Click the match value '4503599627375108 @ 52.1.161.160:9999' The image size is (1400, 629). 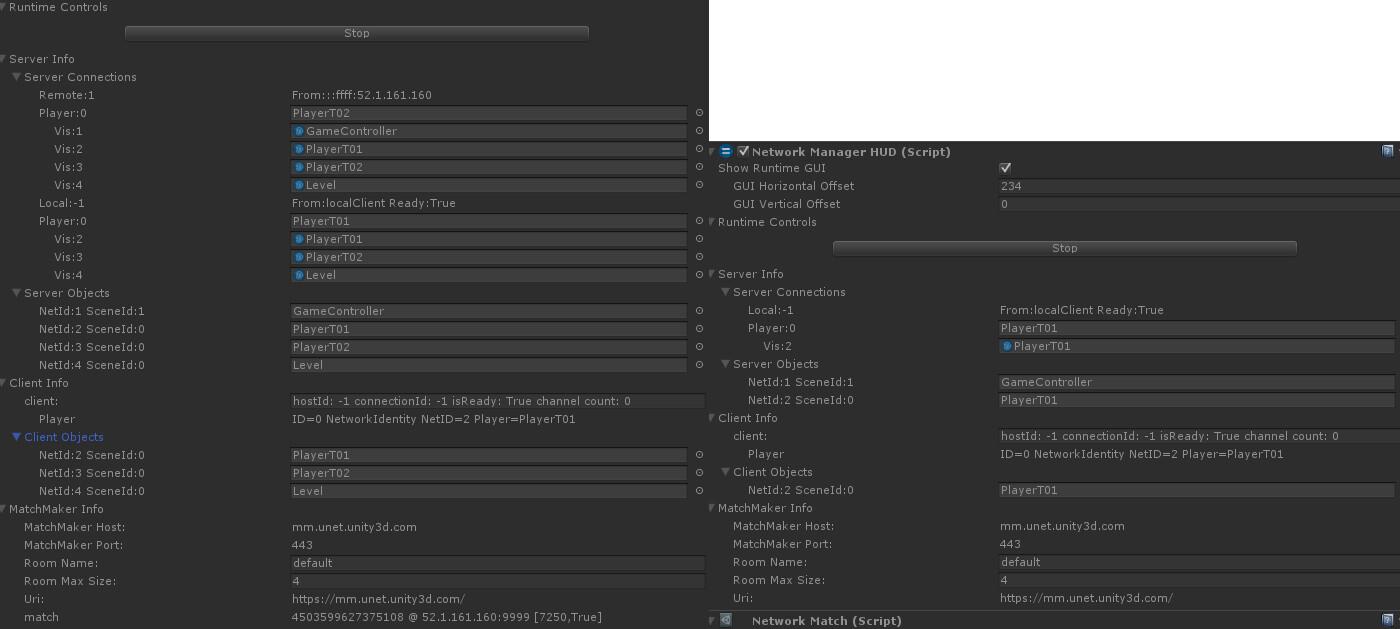point(447,617)
